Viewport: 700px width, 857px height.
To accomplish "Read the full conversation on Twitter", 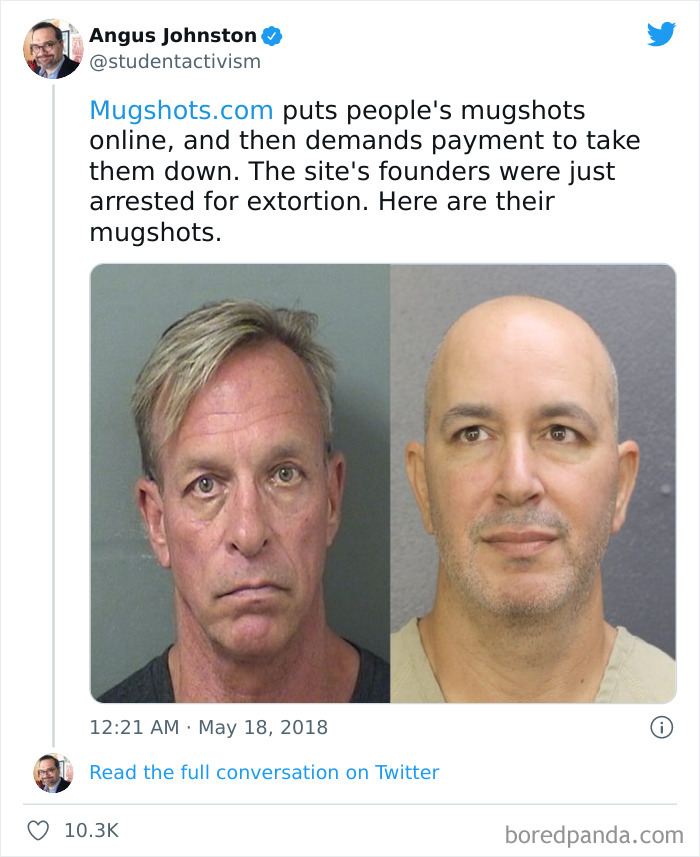I will pyautogui.click(x=264, y=772).
